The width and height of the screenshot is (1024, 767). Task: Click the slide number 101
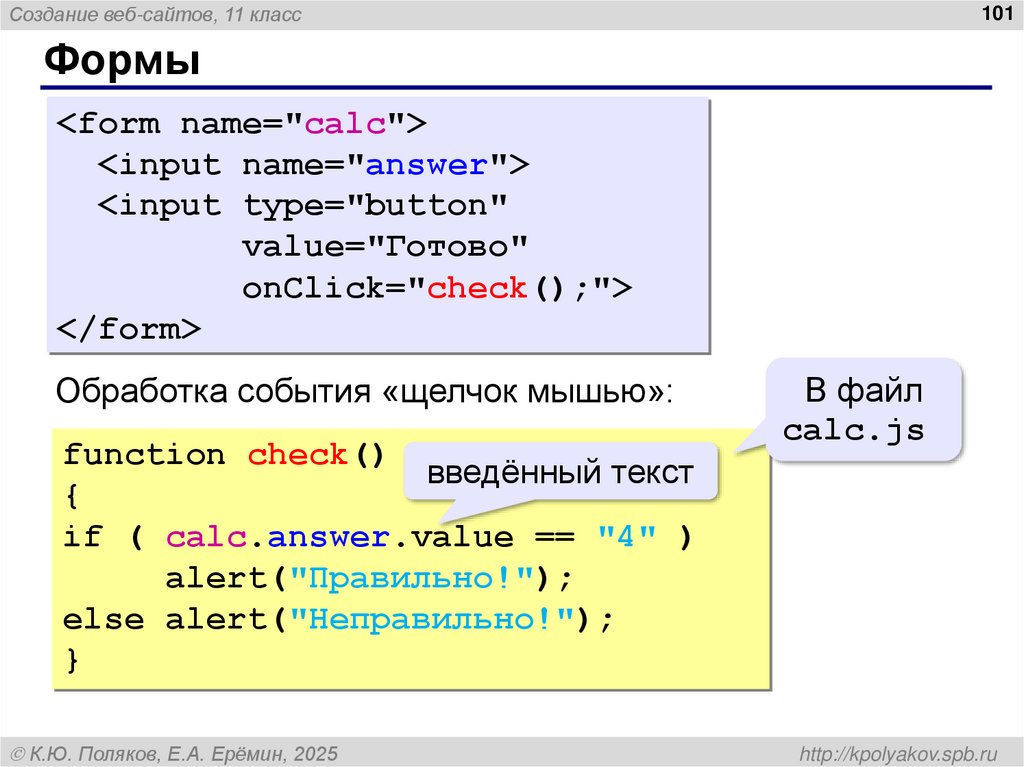pos(997,13)
